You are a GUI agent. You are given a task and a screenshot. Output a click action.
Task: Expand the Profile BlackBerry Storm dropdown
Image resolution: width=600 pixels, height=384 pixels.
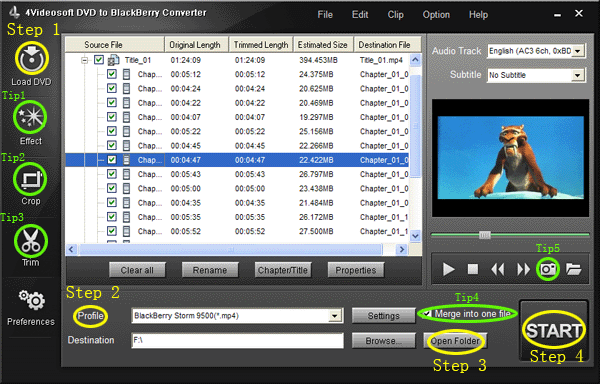335,316
